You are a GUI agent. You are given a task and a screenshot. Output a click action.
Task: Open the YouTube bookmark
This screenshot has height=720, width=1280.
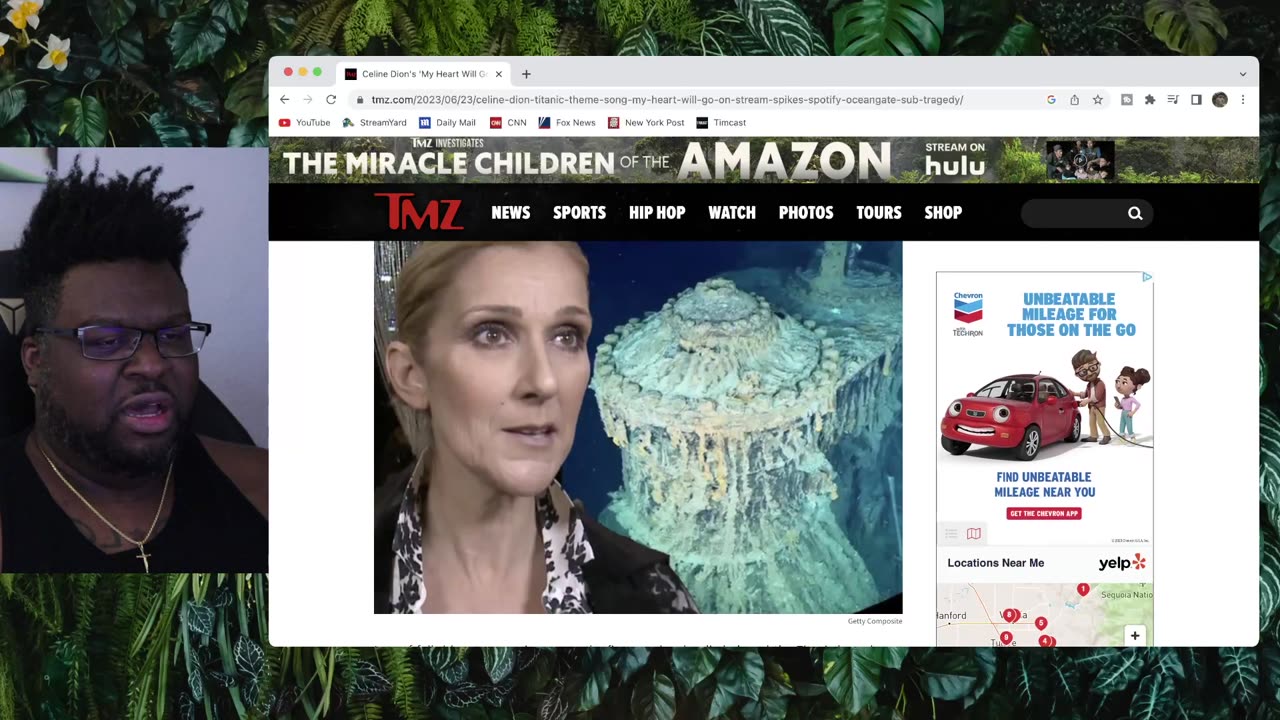pyautogui.click(x=304, y=123)
